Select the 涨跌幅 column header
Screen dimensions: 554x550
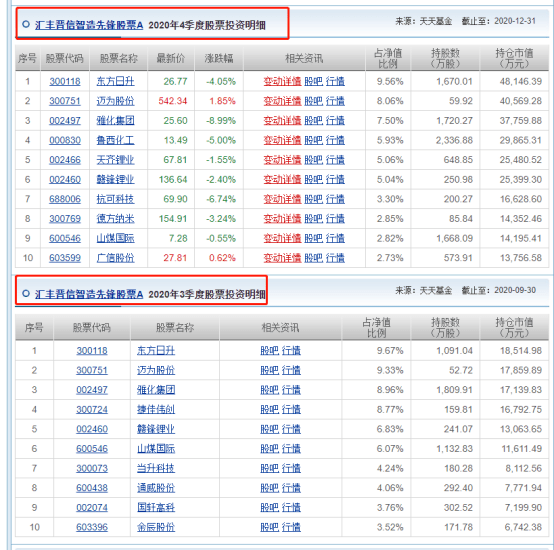pos(219,59)
